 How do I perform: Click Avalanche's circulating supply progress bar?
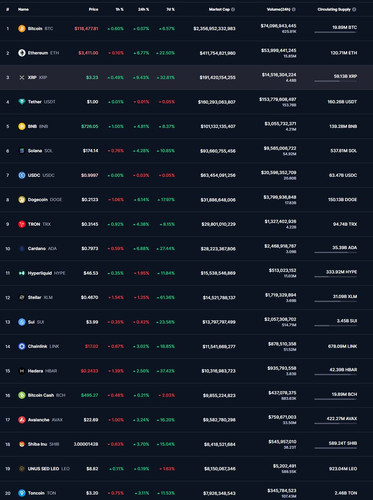tap(336, 423)
